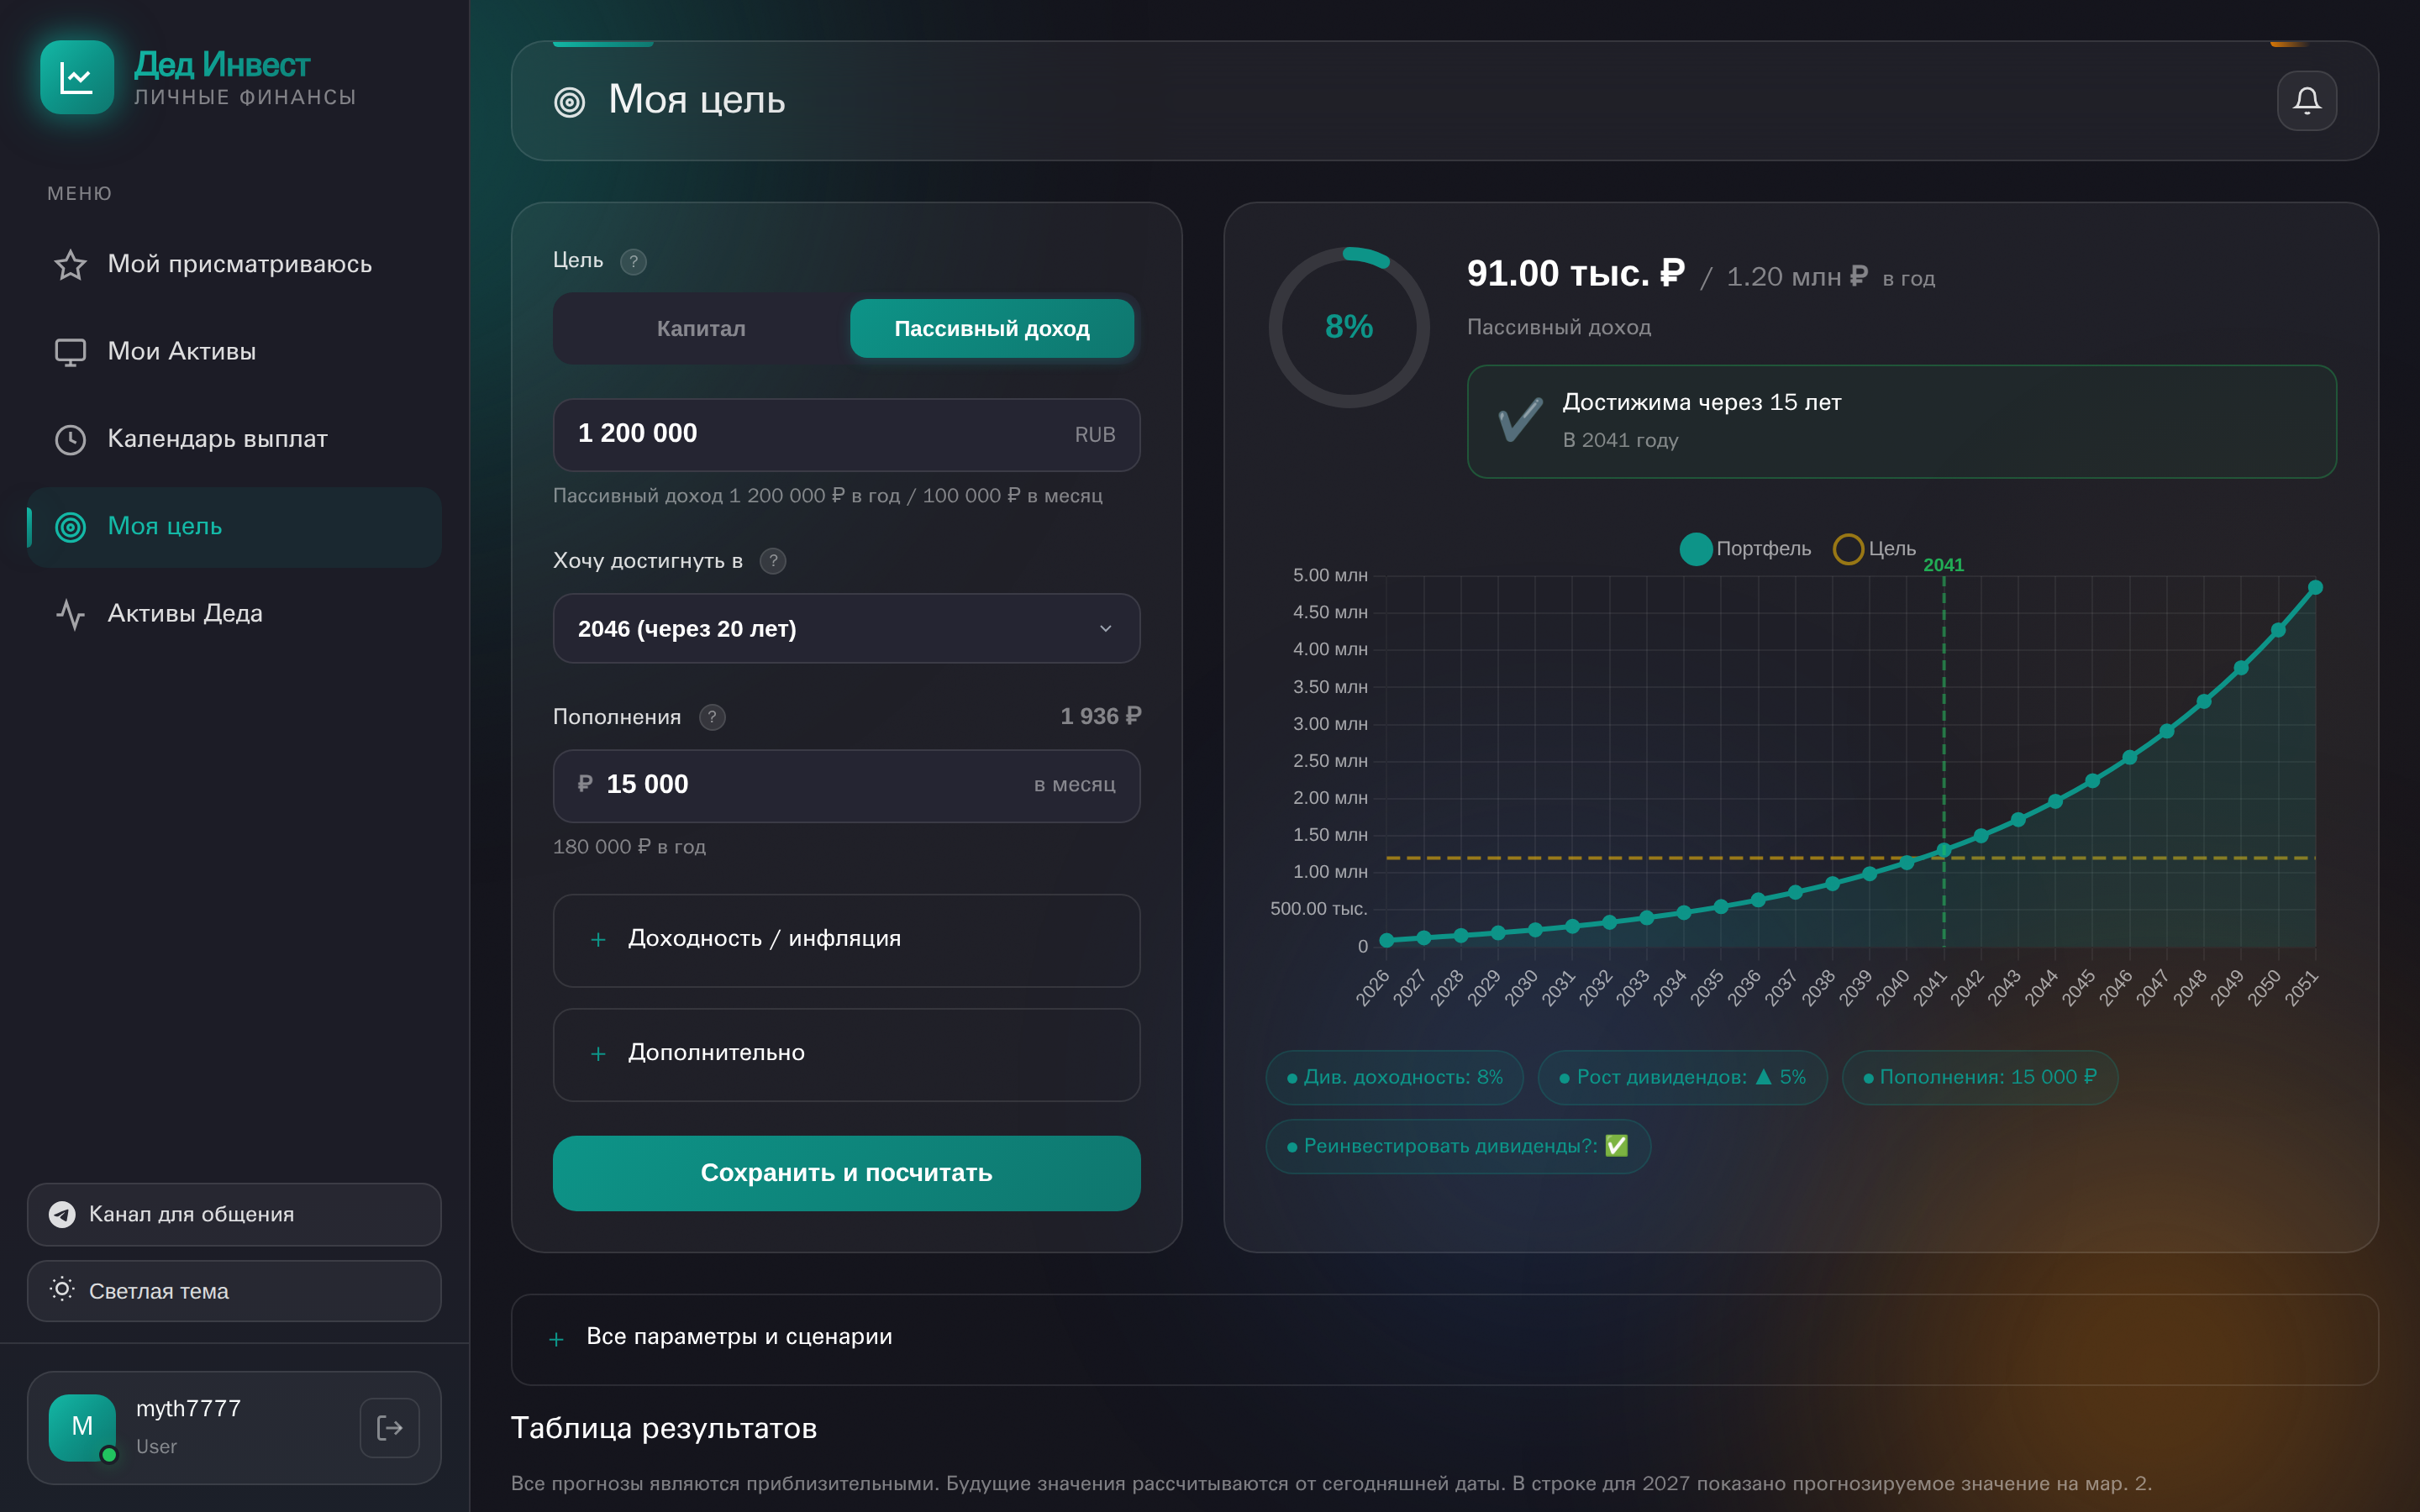Click help icon next to Хочу достигнуть в
This screenshot has width=2420, height=1512.
(772, 561)
